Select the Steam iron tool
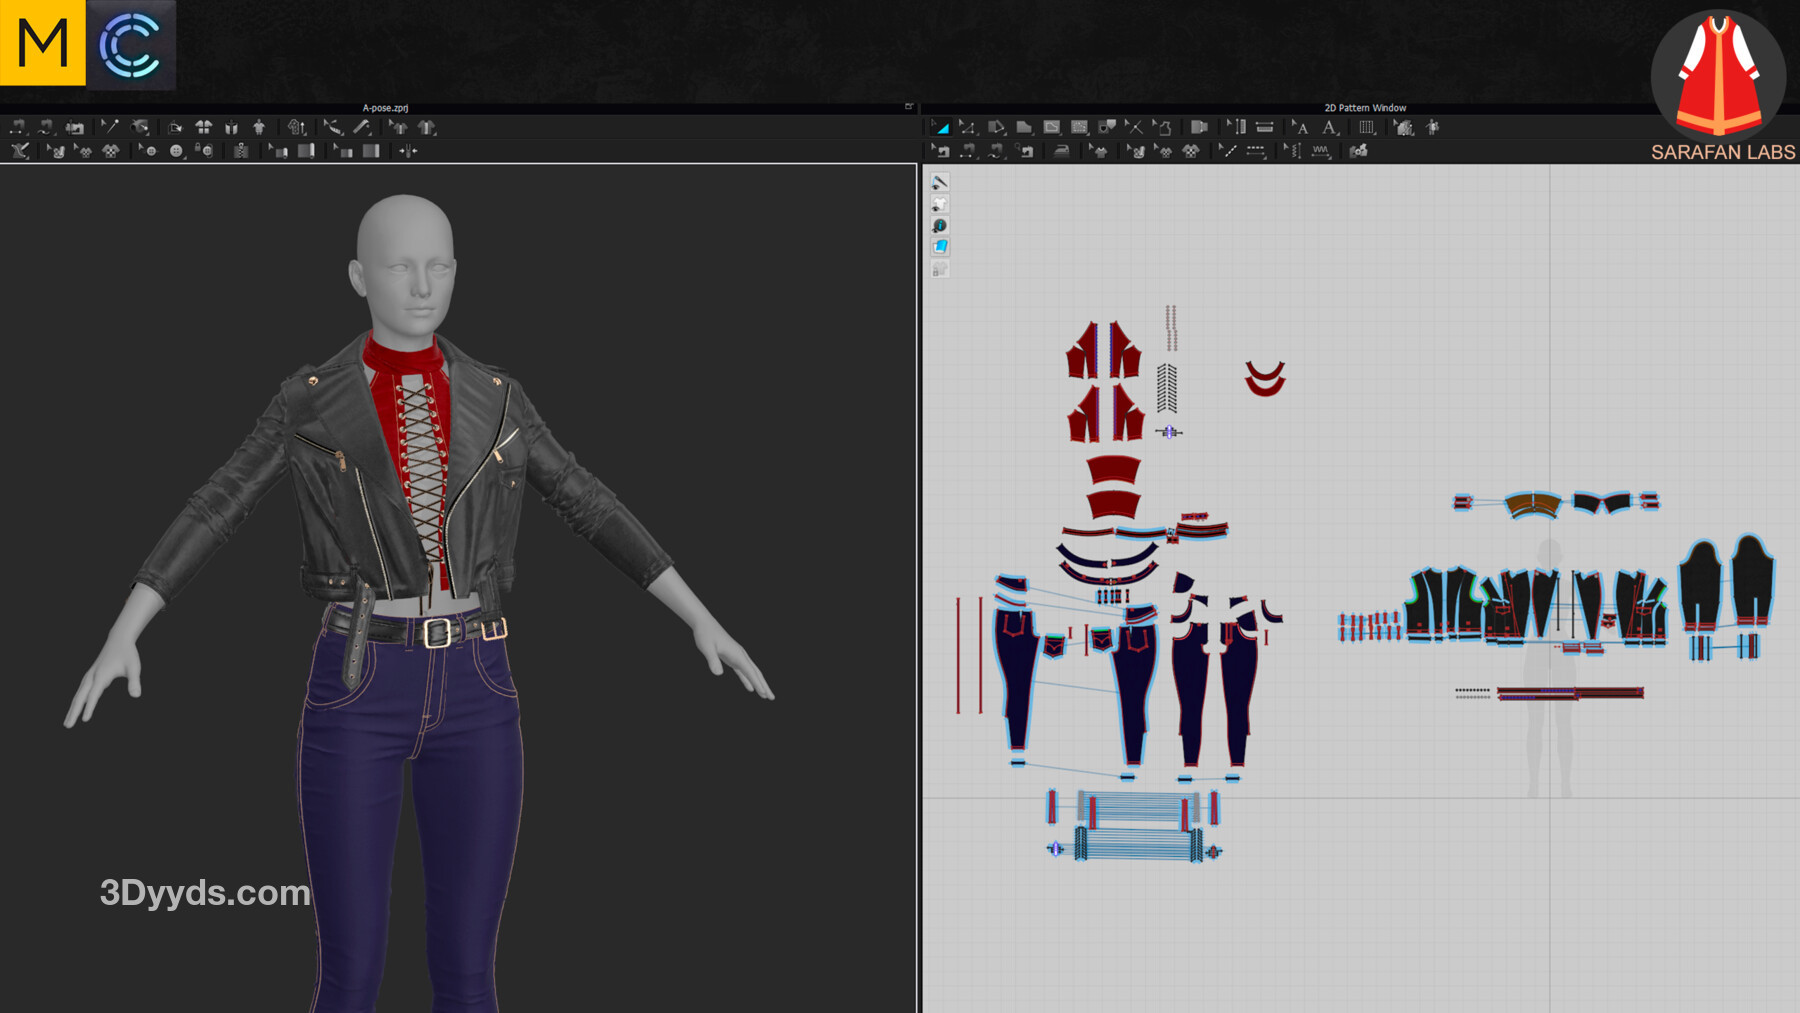Viewport: 1800px width, 1013px height. (1061, 151)
